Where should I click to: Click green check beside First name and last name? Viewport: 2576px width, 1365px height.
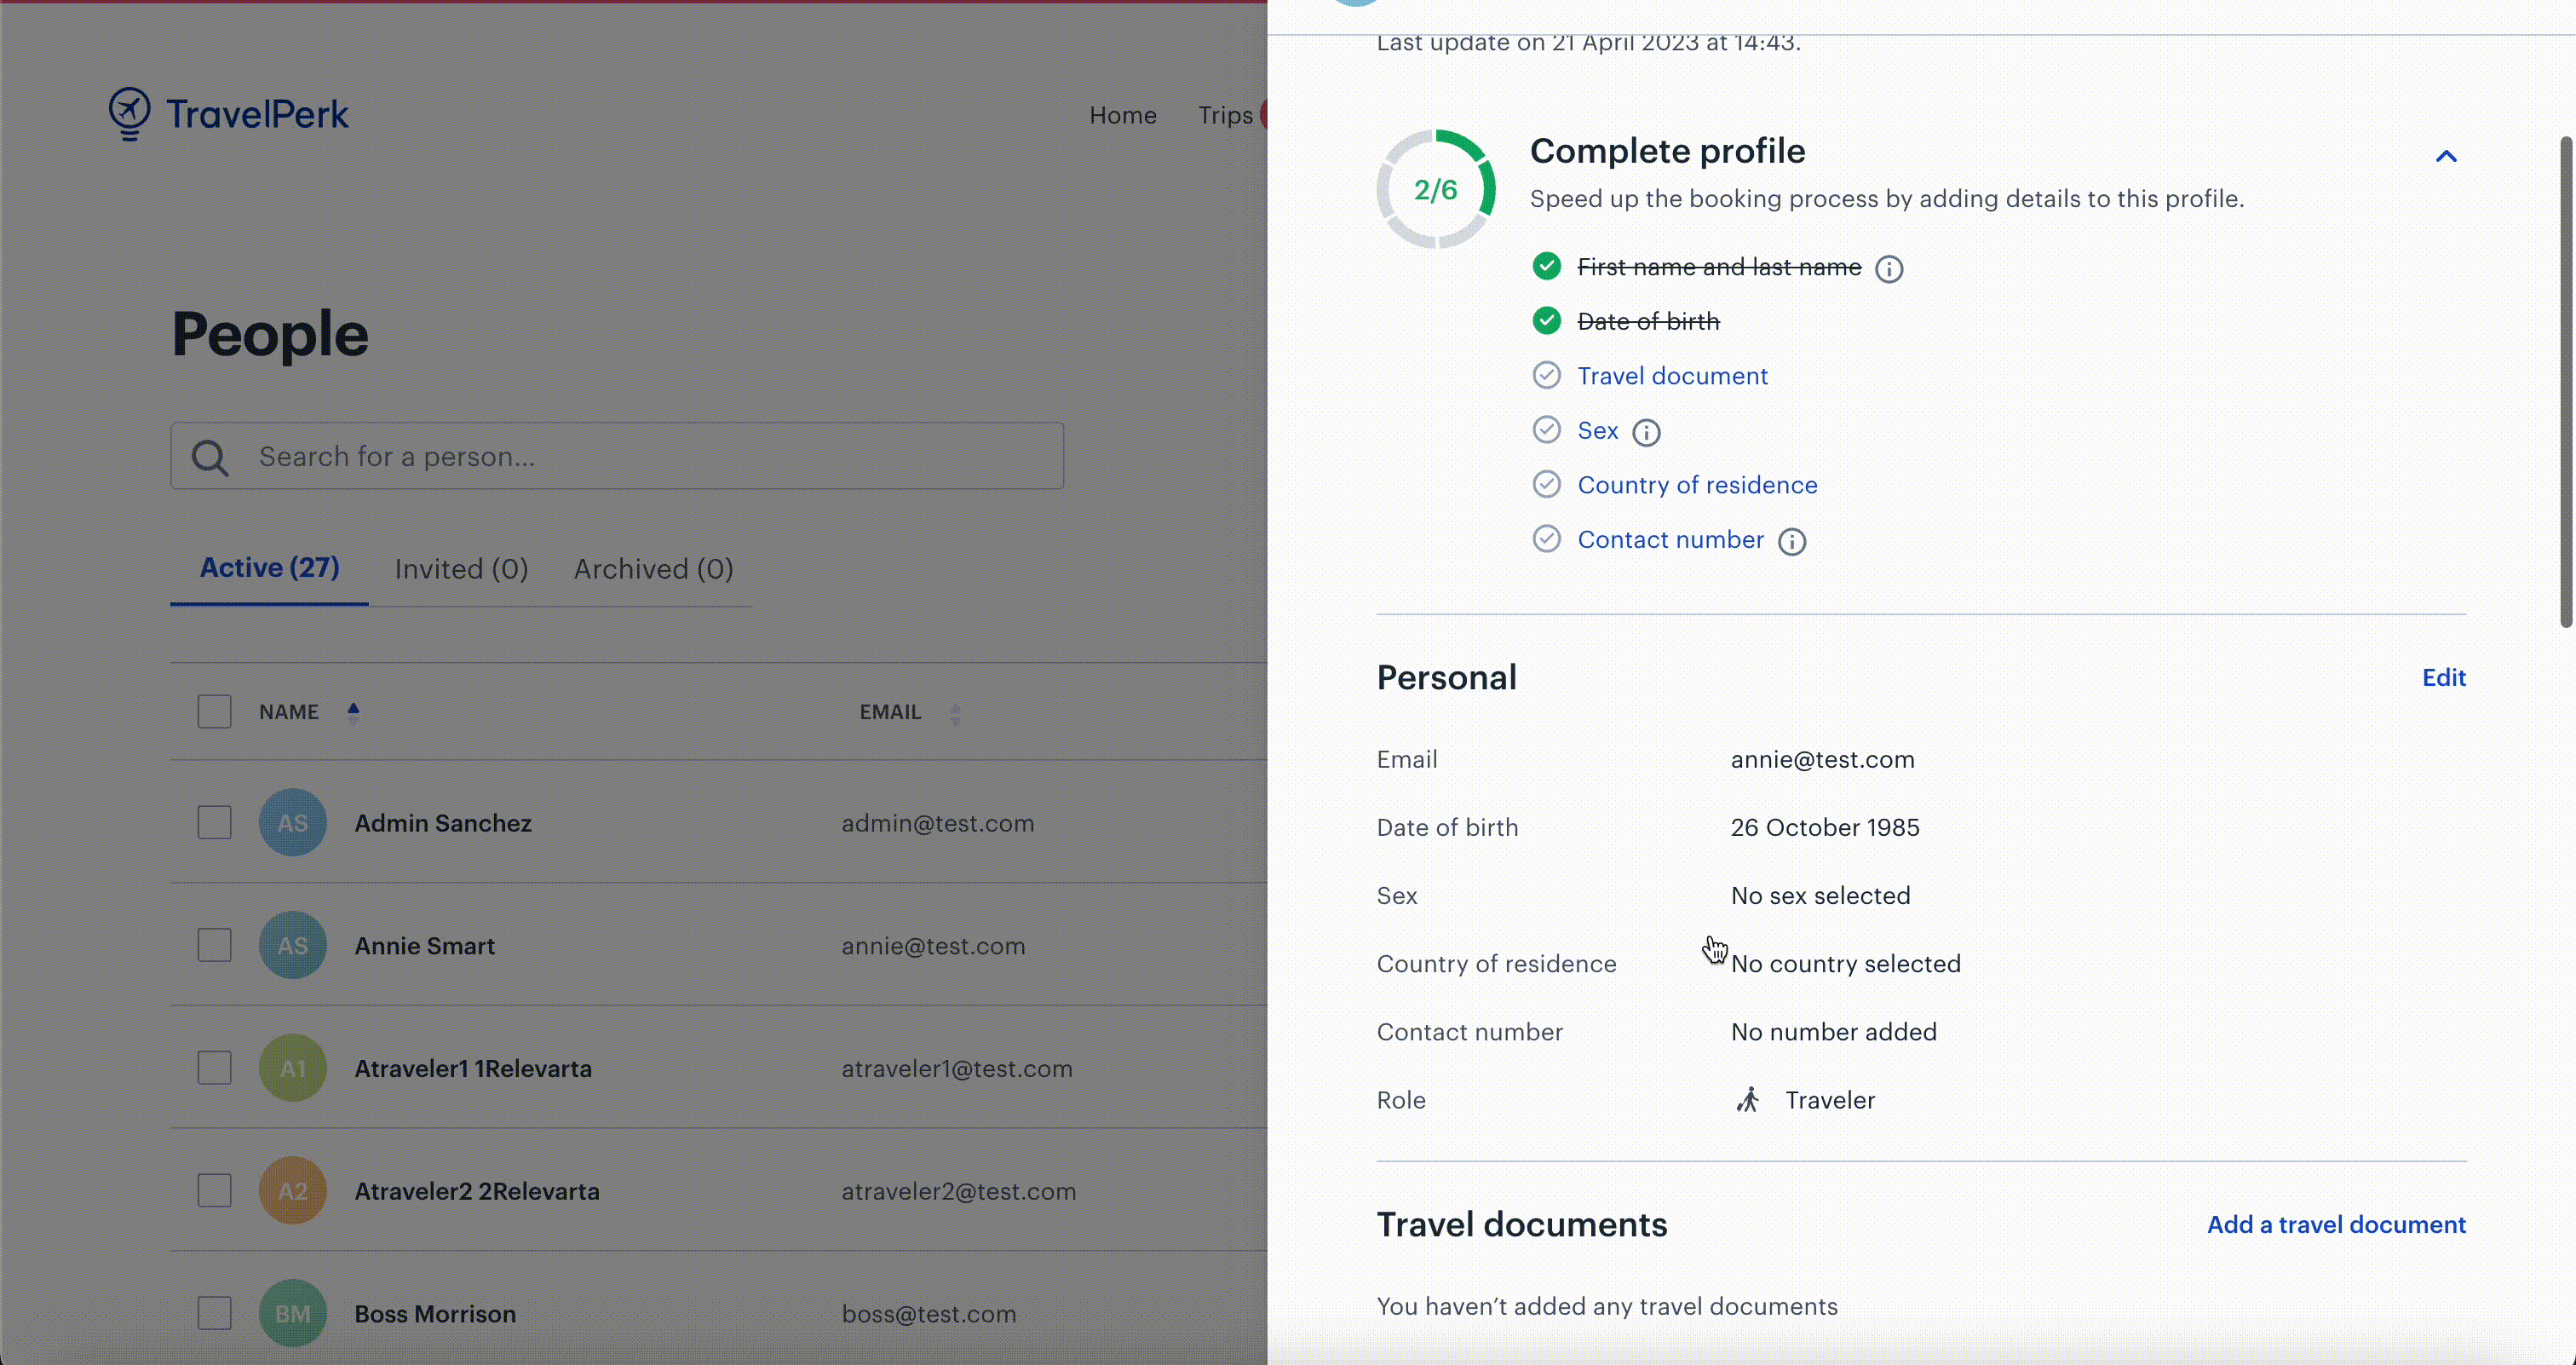coord(1546,266)
